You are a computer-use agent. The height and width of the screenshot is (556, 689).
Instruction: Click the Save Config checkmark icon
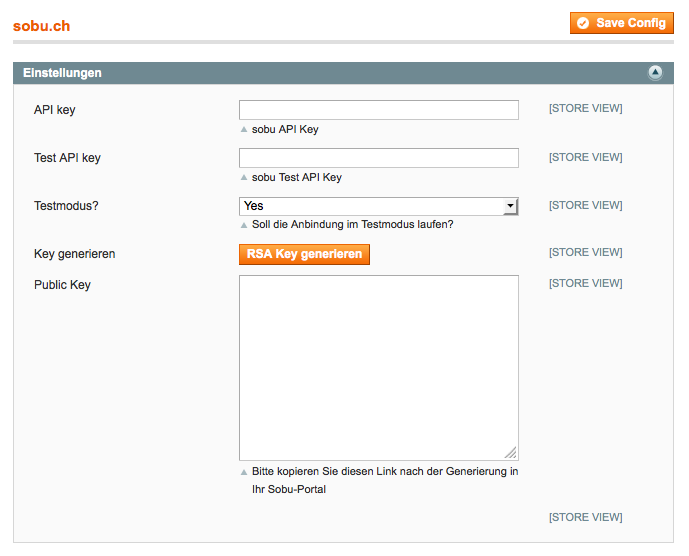[583, 23]
